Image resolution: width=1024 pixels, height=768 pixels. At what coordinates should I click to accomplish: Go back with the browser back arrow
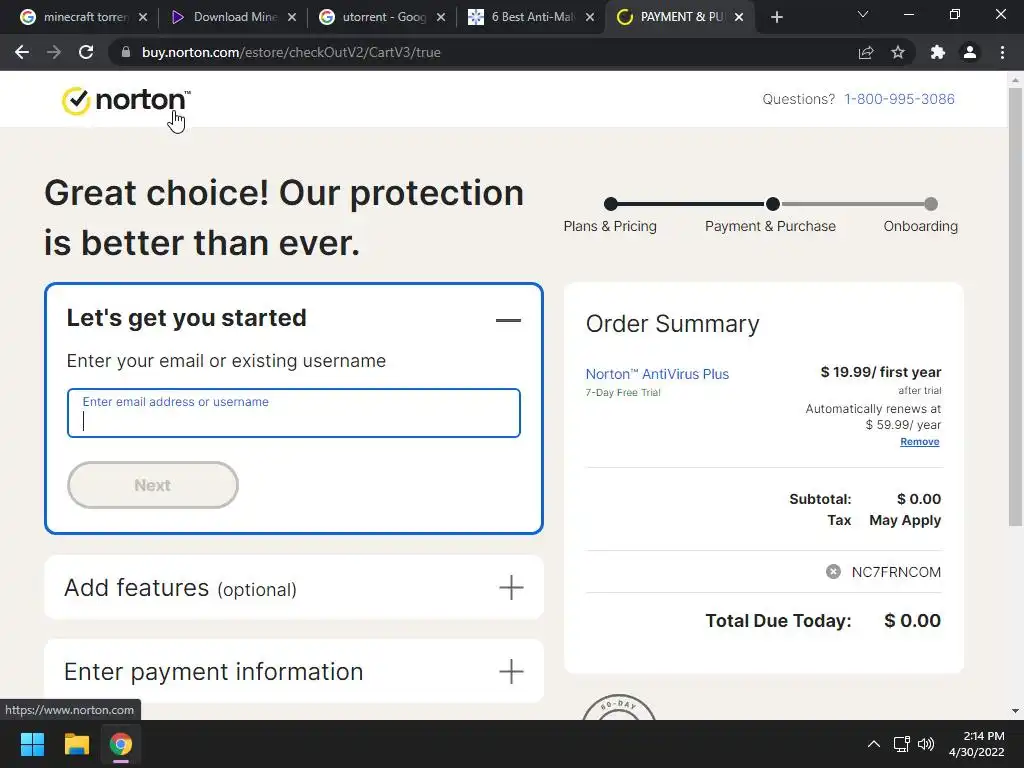pyautogui.click(x=22, y=52)
